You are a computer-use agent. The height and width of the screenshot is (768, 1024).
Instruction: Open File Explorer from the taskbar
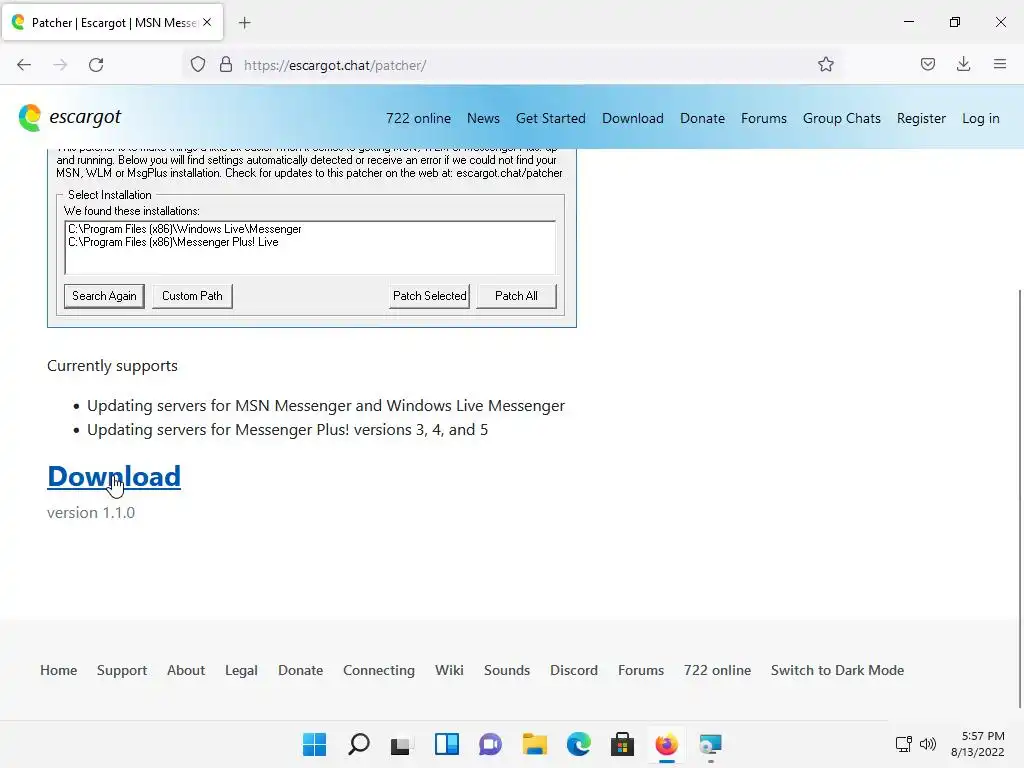coord(534,744)
